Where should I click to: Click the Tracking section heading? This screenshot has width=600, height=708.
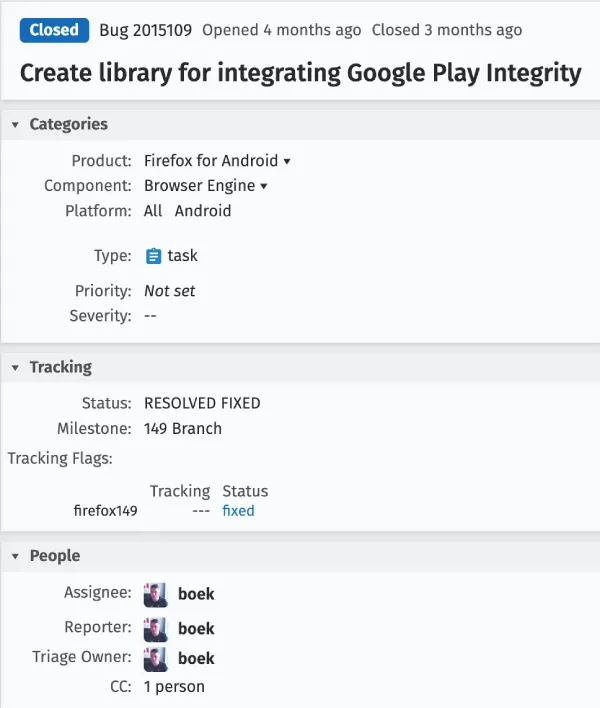(x=61, y=368)
